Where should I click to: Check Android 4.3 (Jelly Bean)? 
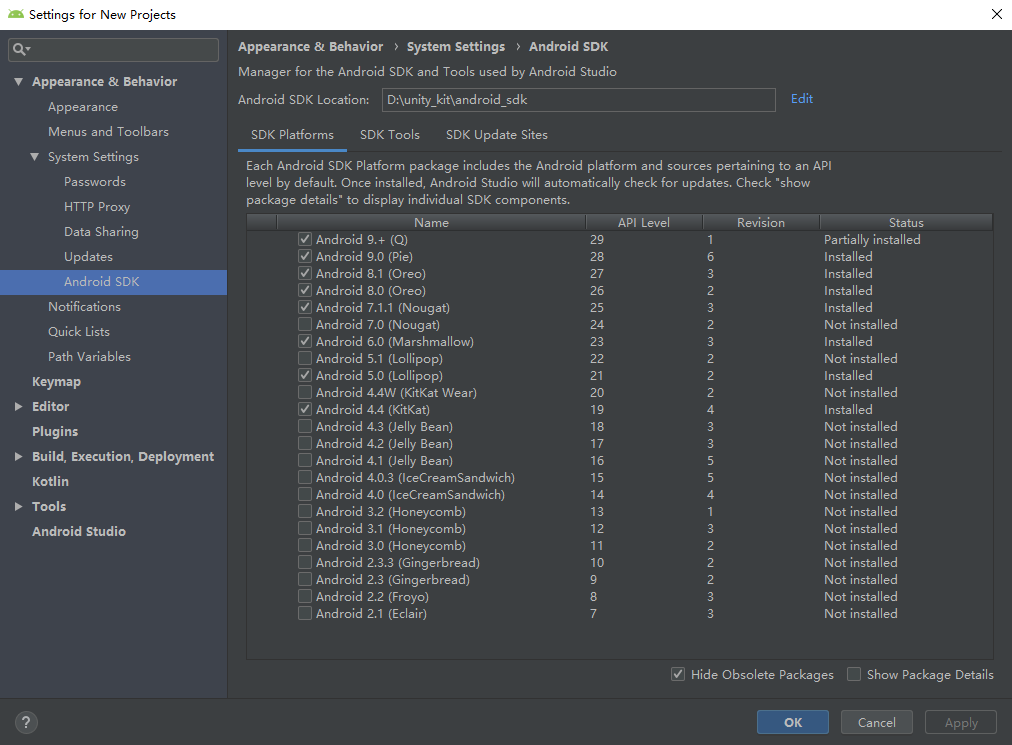pyautogui.click(x=305, y=427)
